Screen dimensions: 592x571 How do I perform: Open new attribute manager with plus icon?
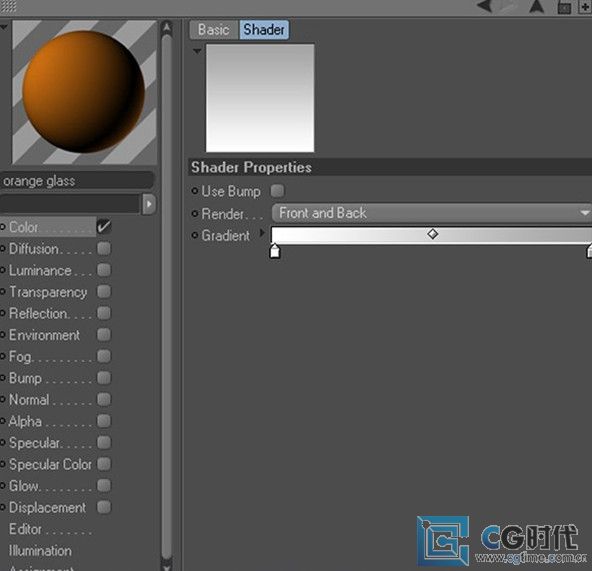click(x=585, y=7)
